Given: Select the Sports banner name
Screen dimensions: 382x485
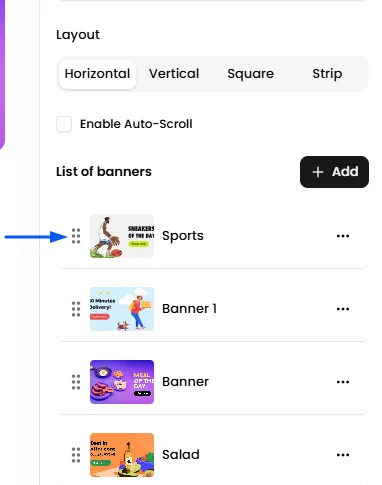Looking at the screenshot, I should (x=183, y=236).
